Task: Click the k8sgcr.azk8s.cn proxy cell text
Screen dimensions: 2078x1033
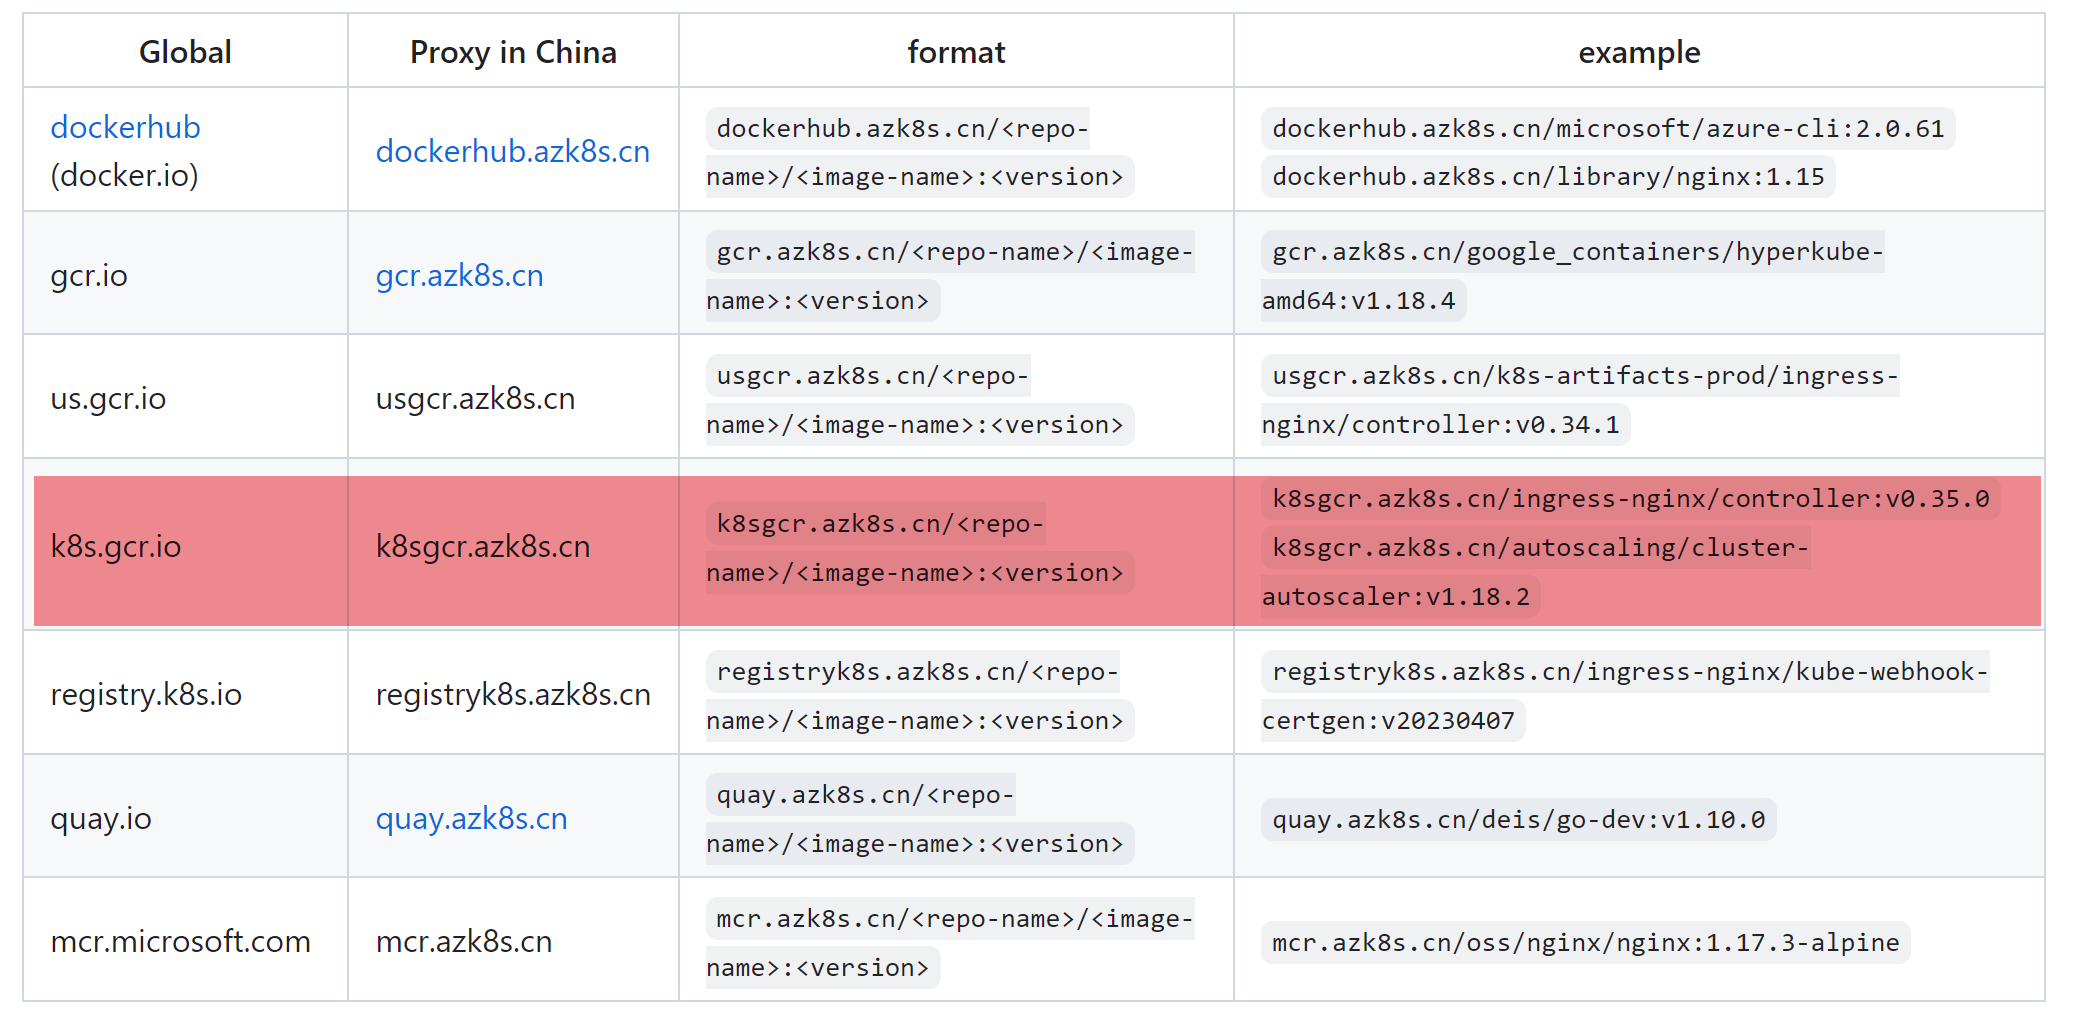Action: [x=483, y=547]
